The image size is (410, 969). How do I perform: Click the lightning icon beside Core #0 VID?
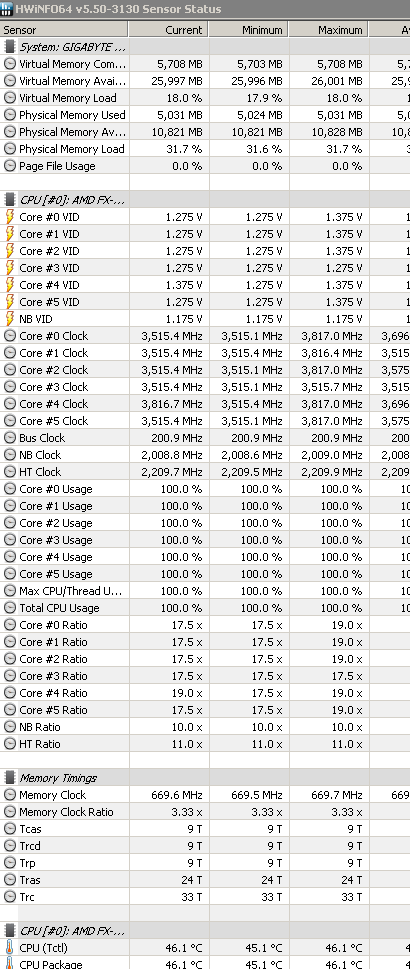[9, 217]
